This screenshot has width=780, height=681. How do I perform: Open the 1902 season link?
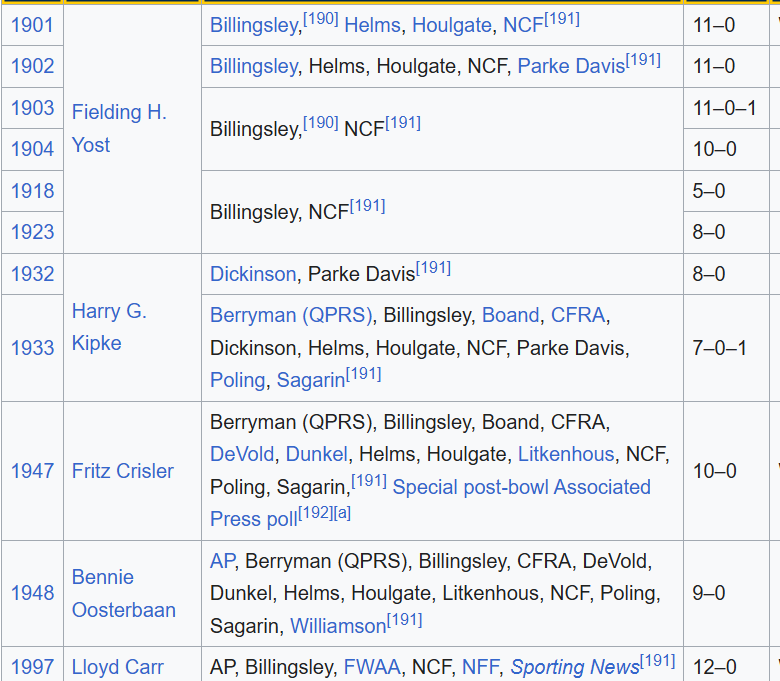(32, 66)
